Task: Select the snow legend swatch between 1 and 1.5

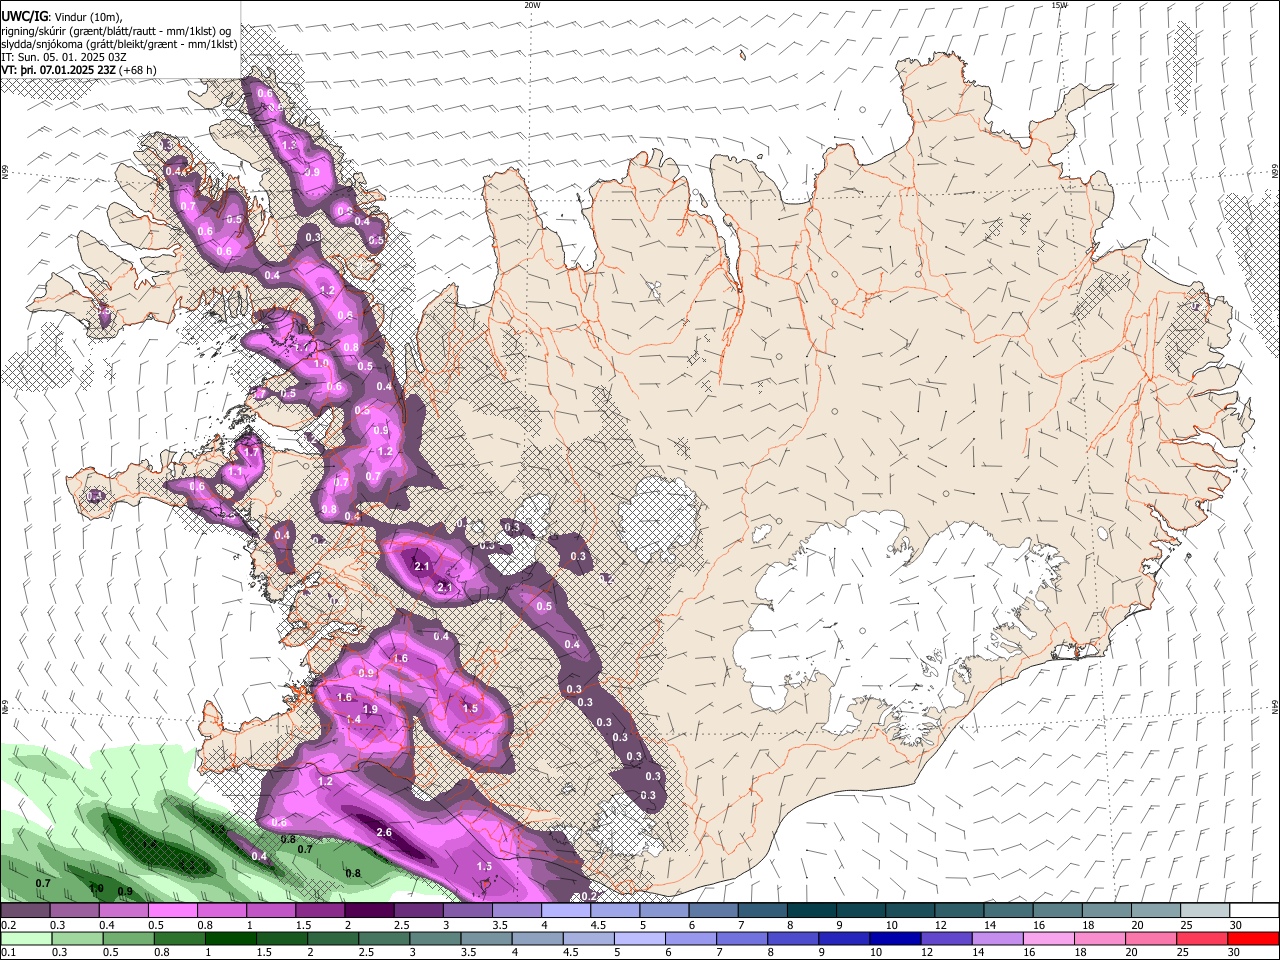Action: (x=270, y=911)
